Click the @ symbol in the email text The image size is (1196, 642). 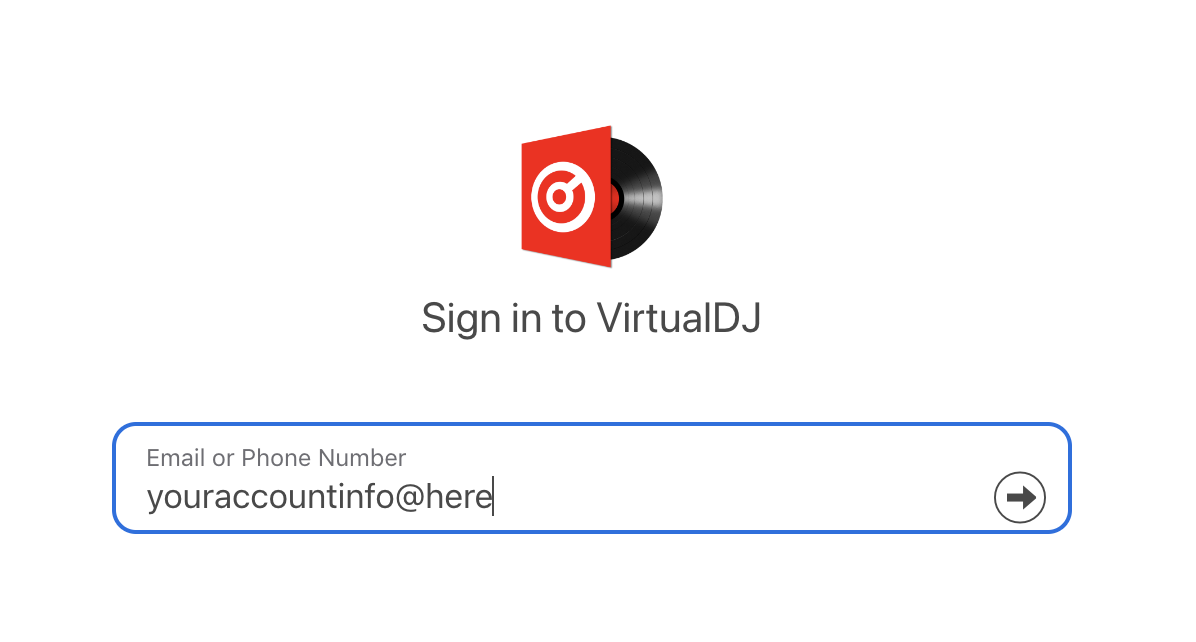pyautogui.click(x=410, y=497)
